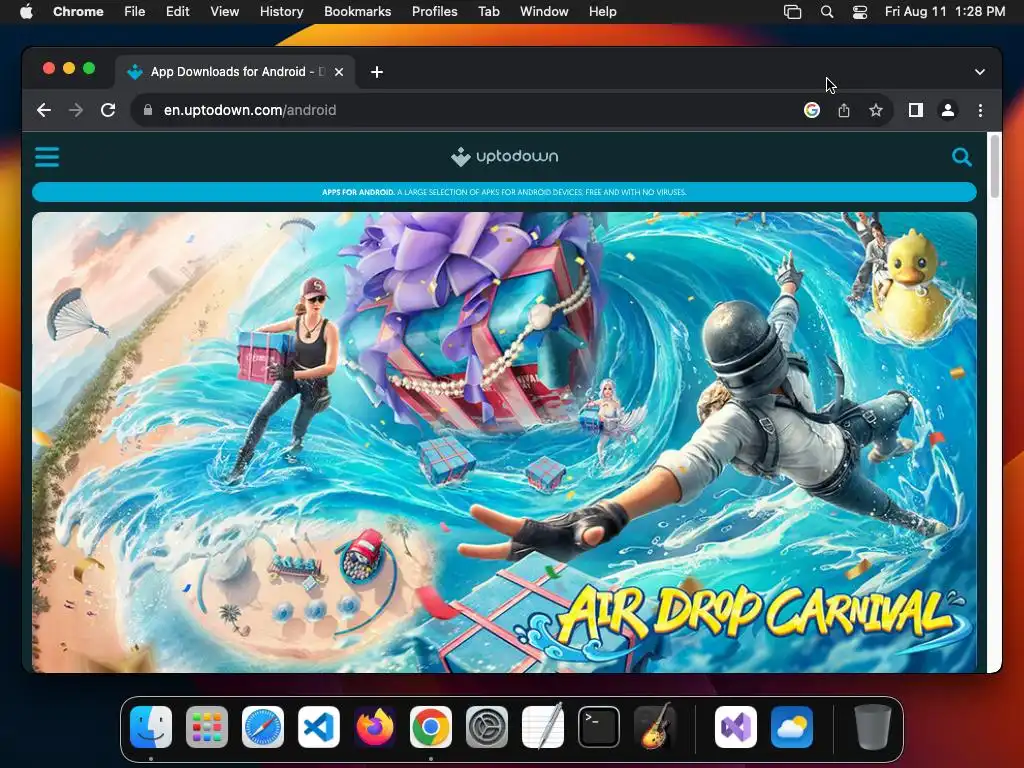Open the View menu
The image size is (1024, 768).
click(x=225, y=11)
